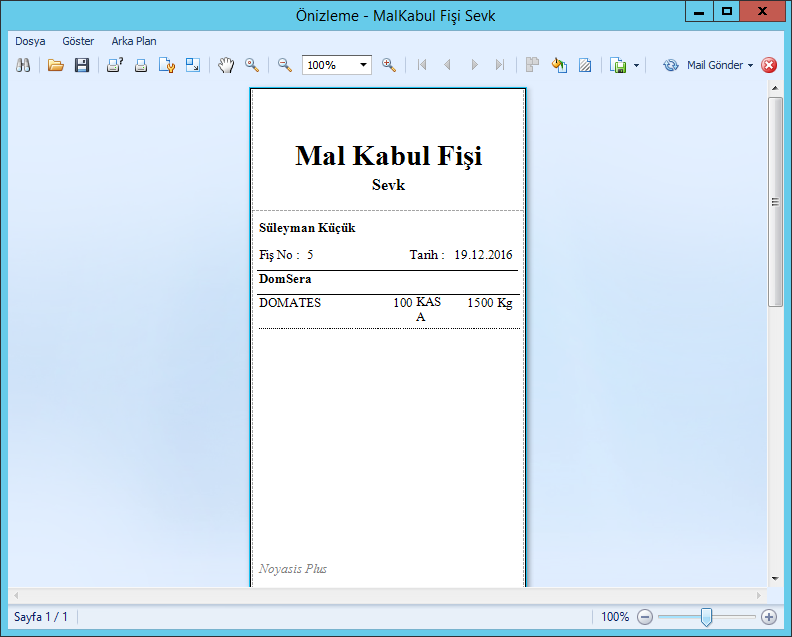This screenshot has height=637, width=792.
Task: Click the '1500 Kg' value
Action: 489,303
